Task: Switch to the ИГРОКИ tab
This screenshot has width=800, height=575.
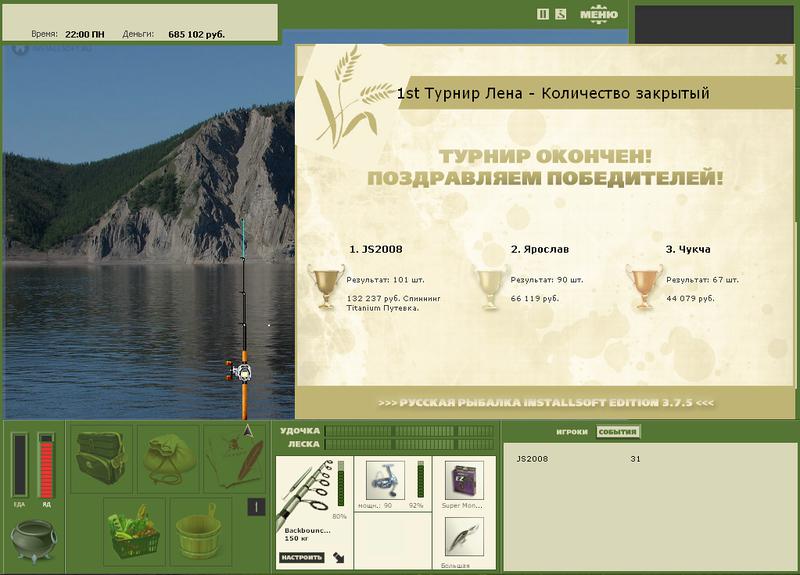Action: (572, 432)
